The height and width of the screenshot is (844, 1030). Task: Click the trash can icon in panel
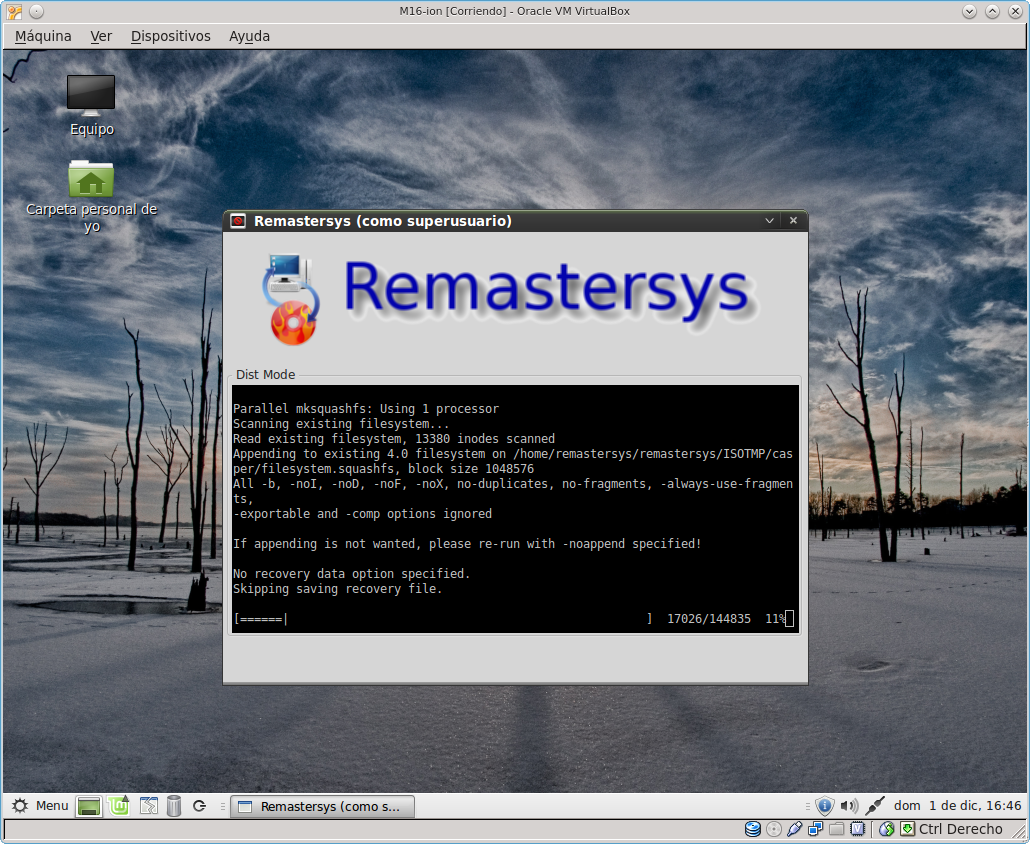[174, 806]
